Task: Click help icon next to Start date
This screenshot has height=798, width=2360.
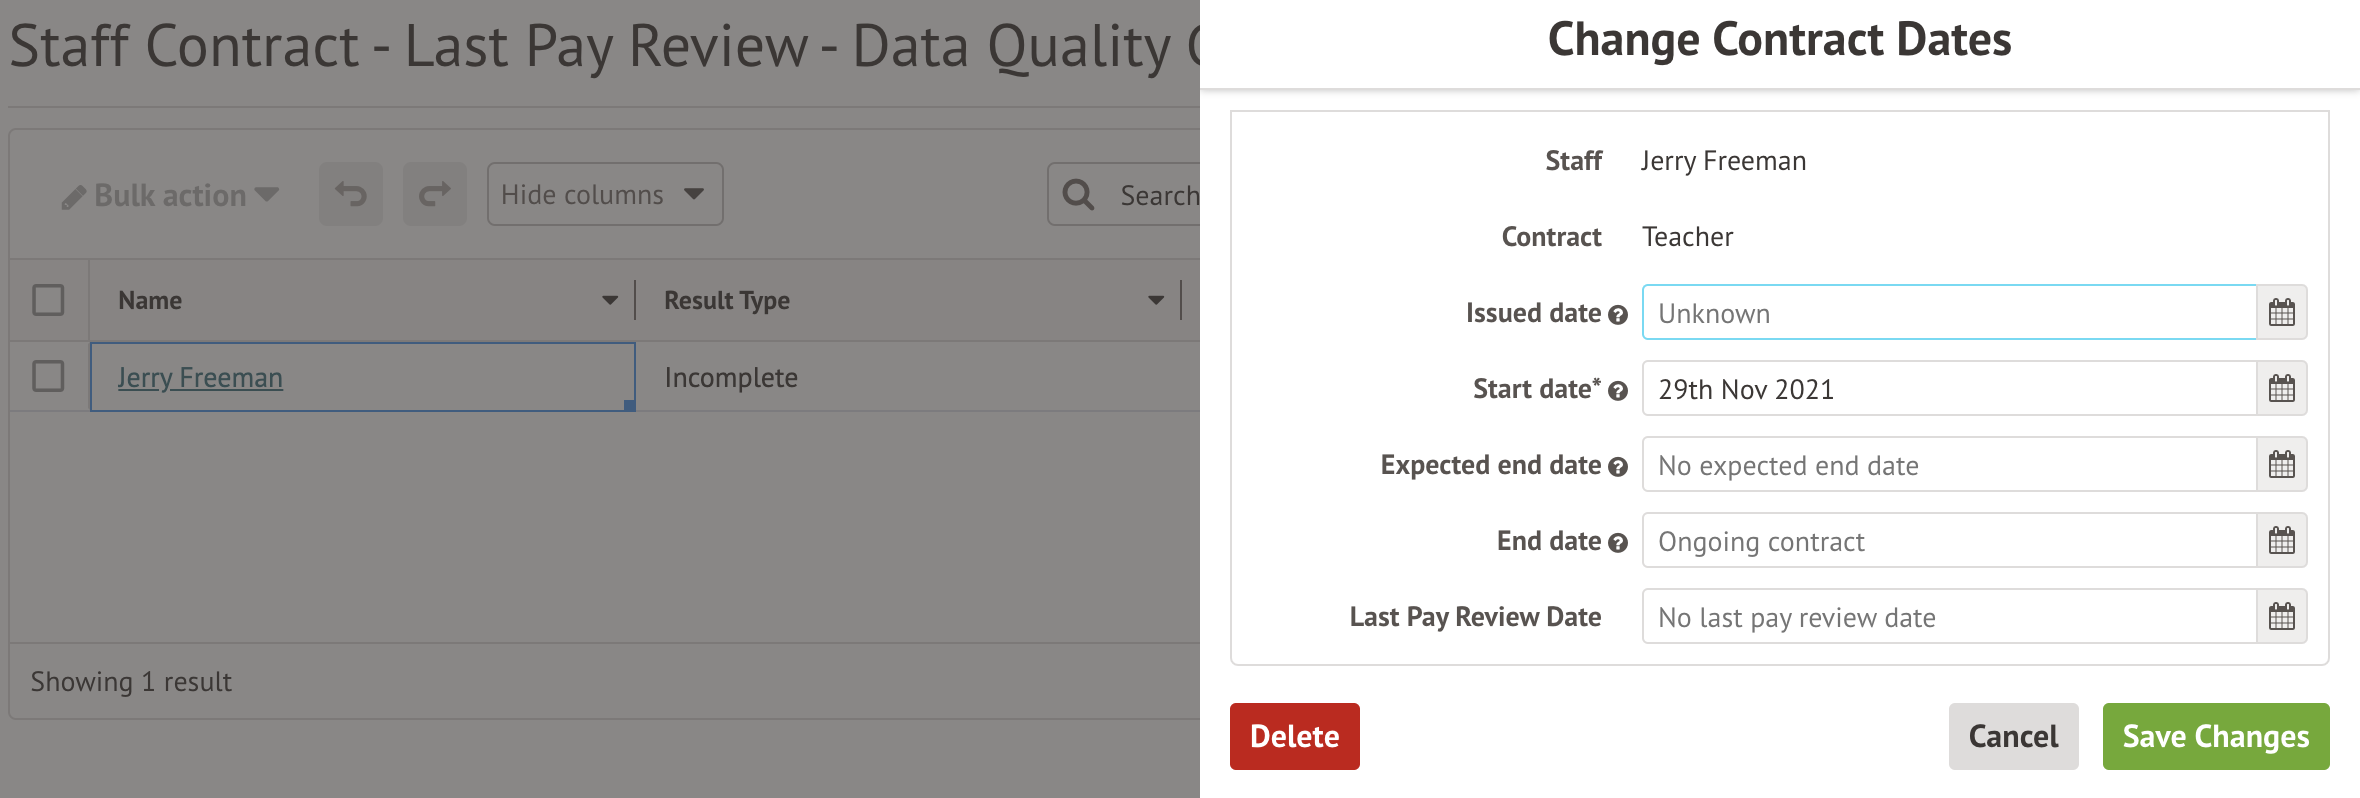Action: pyautogui.click(x=1618, y=391)
